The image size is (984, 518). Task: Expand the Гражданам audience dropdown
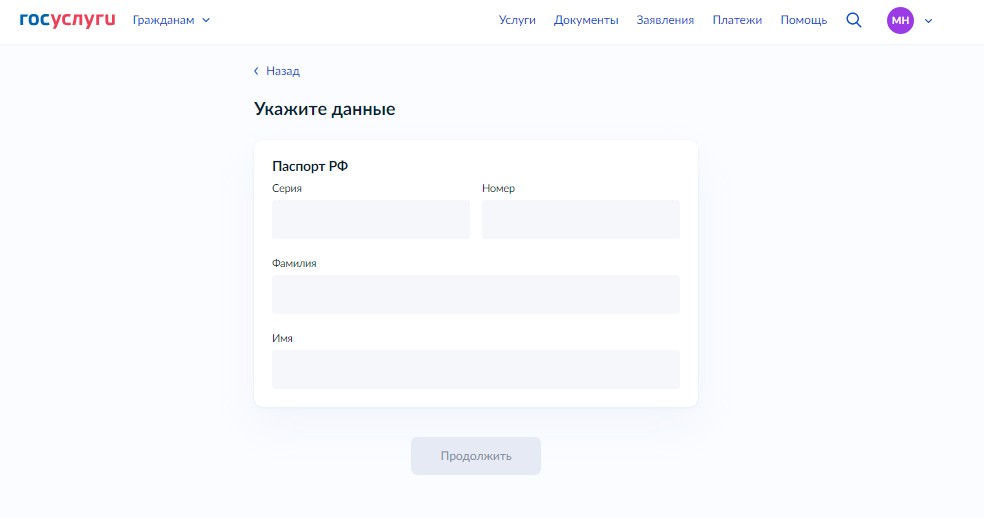coord(164,20)
